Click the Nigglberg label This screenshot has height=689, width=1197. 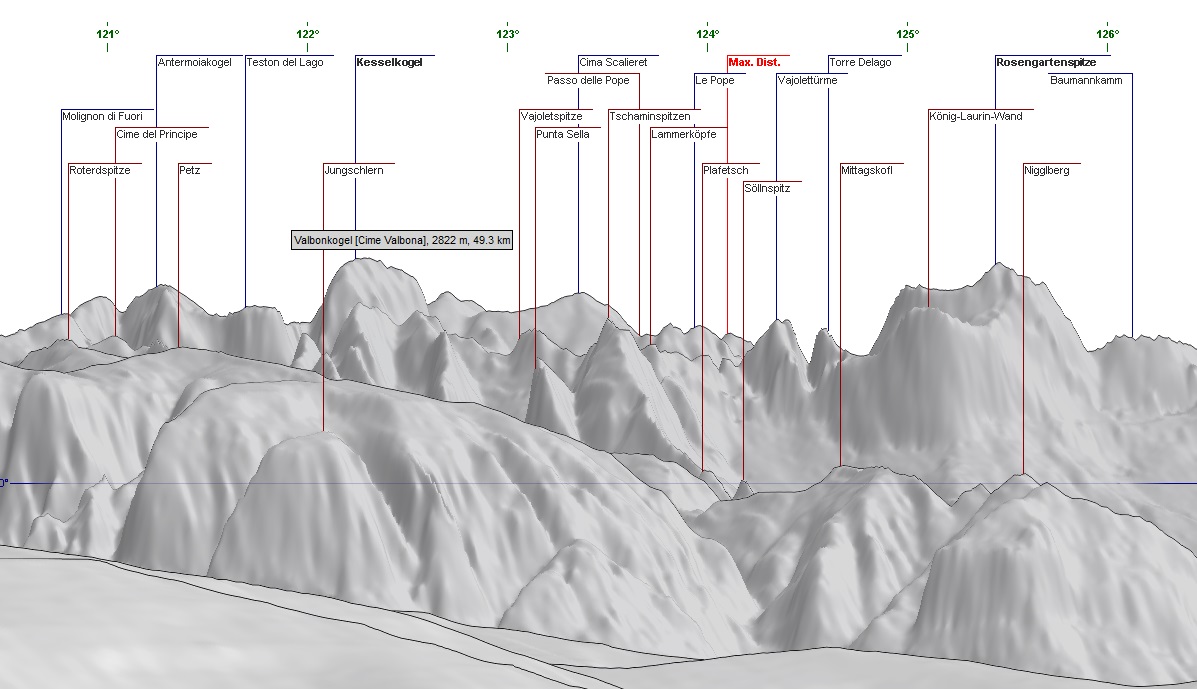pos(1047,170)
